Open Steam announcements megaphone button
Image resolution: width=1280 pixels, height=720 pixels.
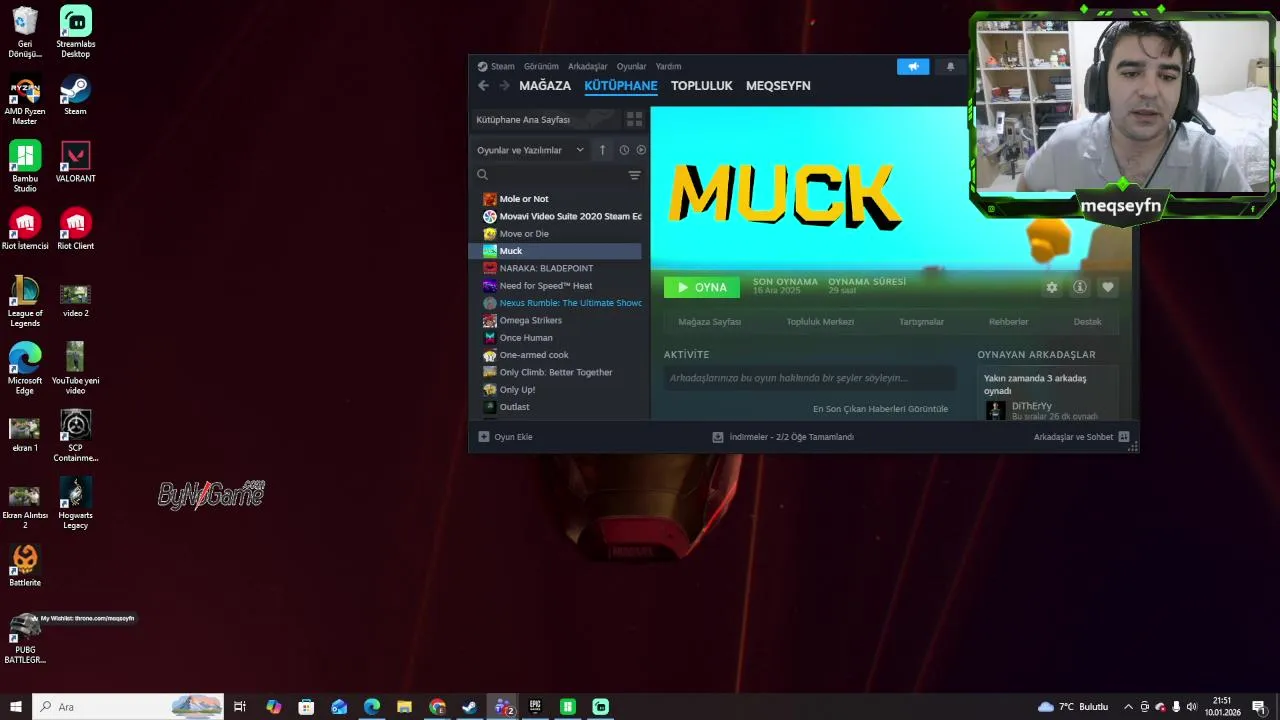913,66
